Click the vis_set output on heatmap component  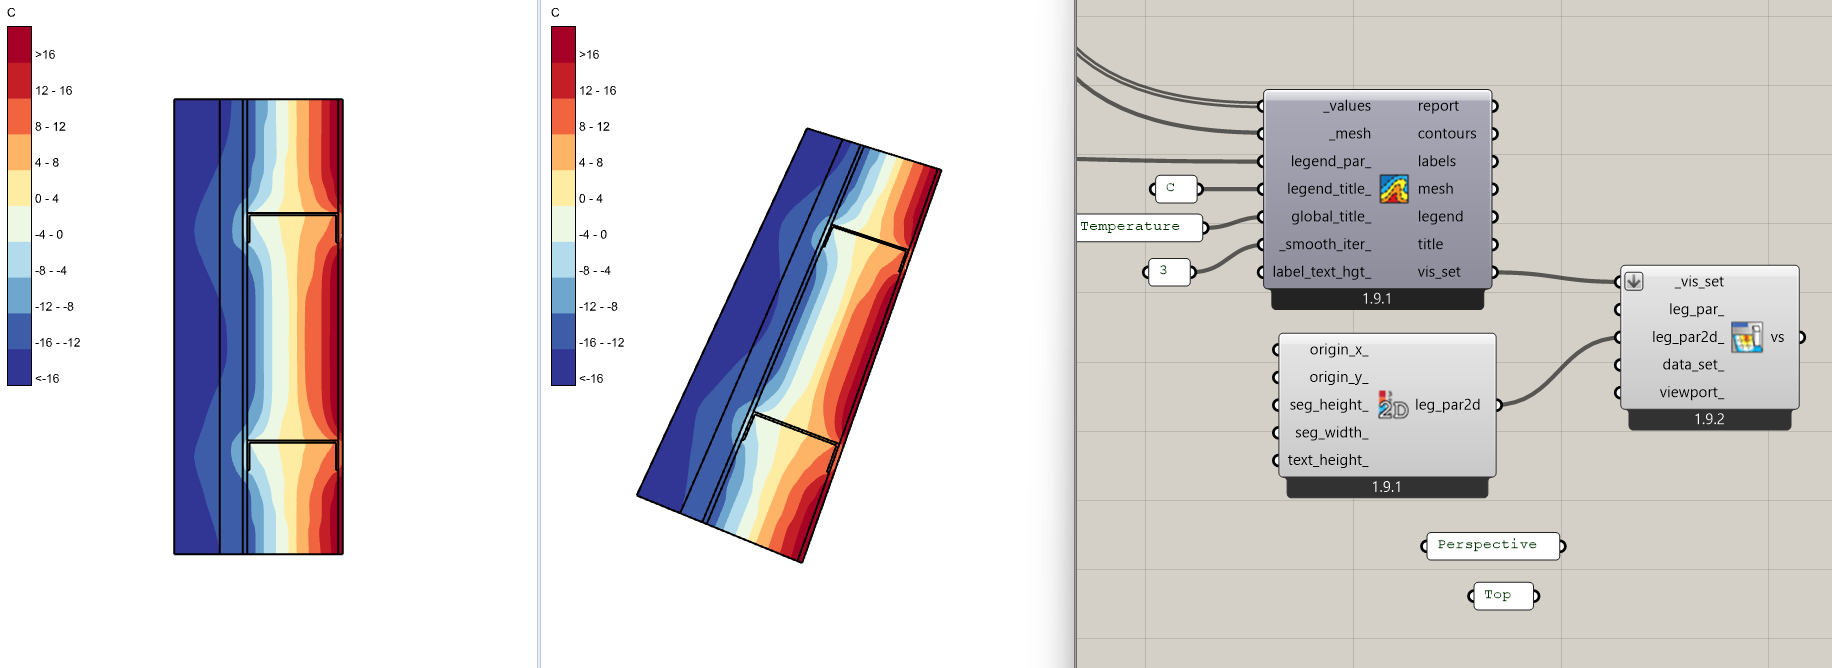[1439, 272]
